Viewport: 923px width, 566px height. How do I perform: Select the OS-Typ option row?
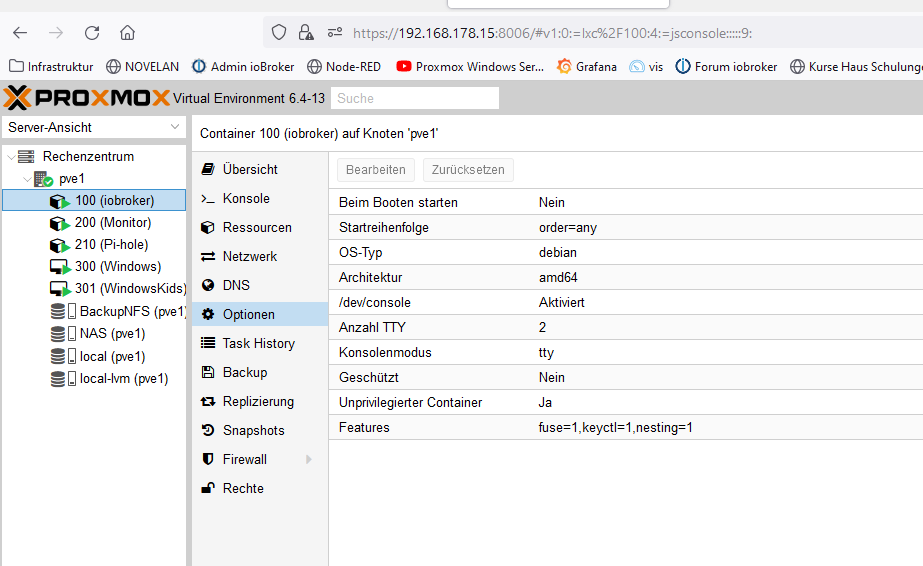tap(626, 252)
